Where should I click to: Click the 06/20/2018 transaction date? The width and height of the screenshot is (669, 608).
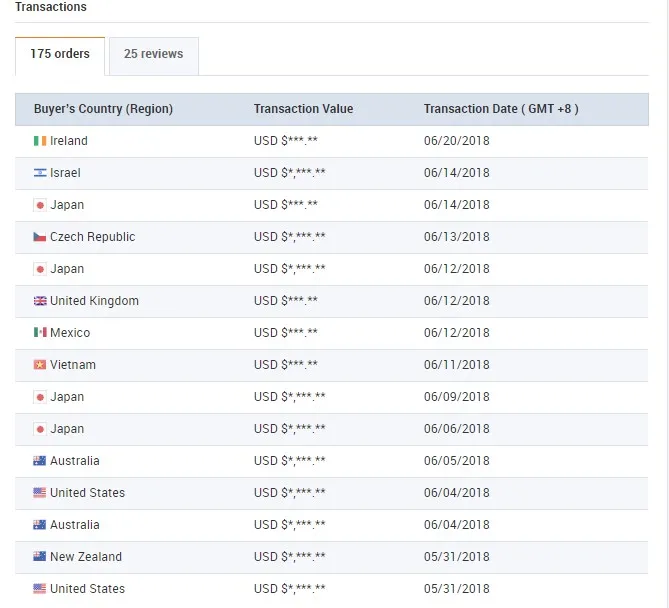456,141
